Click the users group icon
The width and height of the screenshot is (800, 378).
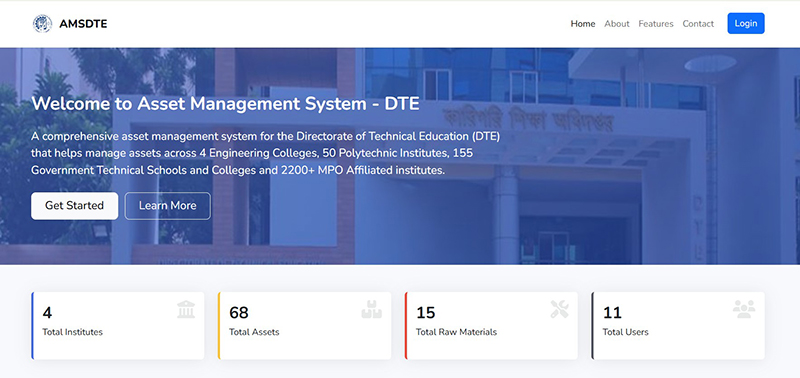[x=744, y=309]
